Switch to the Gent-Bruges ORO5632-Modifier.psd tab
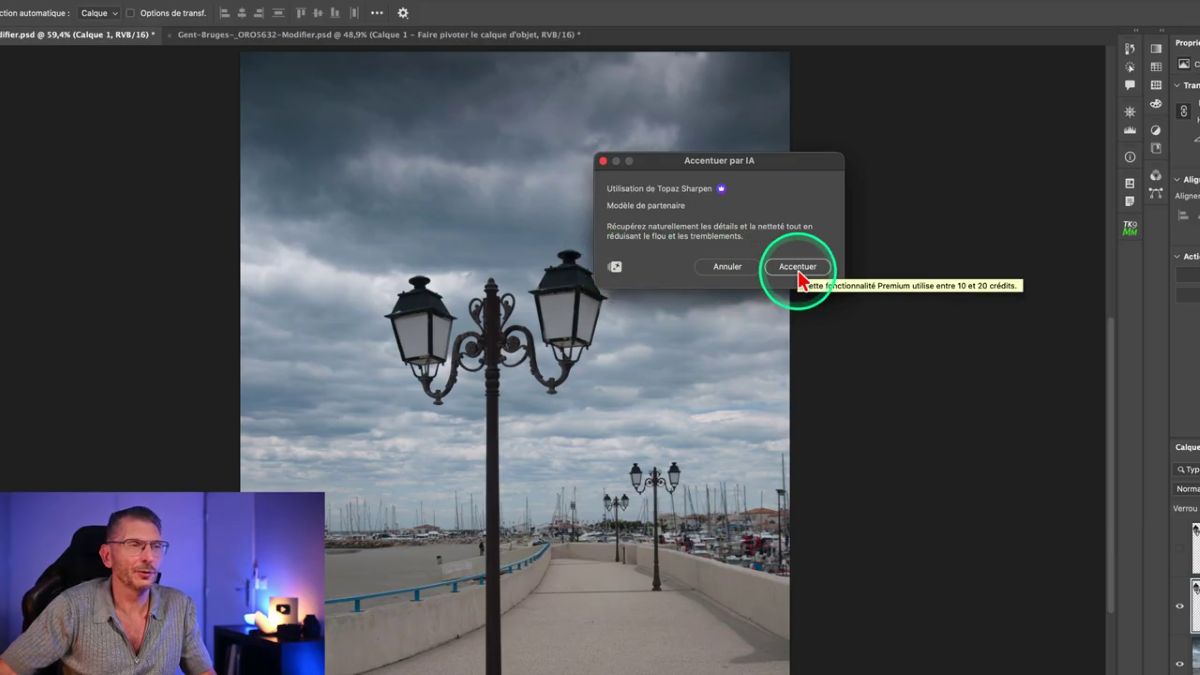 pos(379,35)
